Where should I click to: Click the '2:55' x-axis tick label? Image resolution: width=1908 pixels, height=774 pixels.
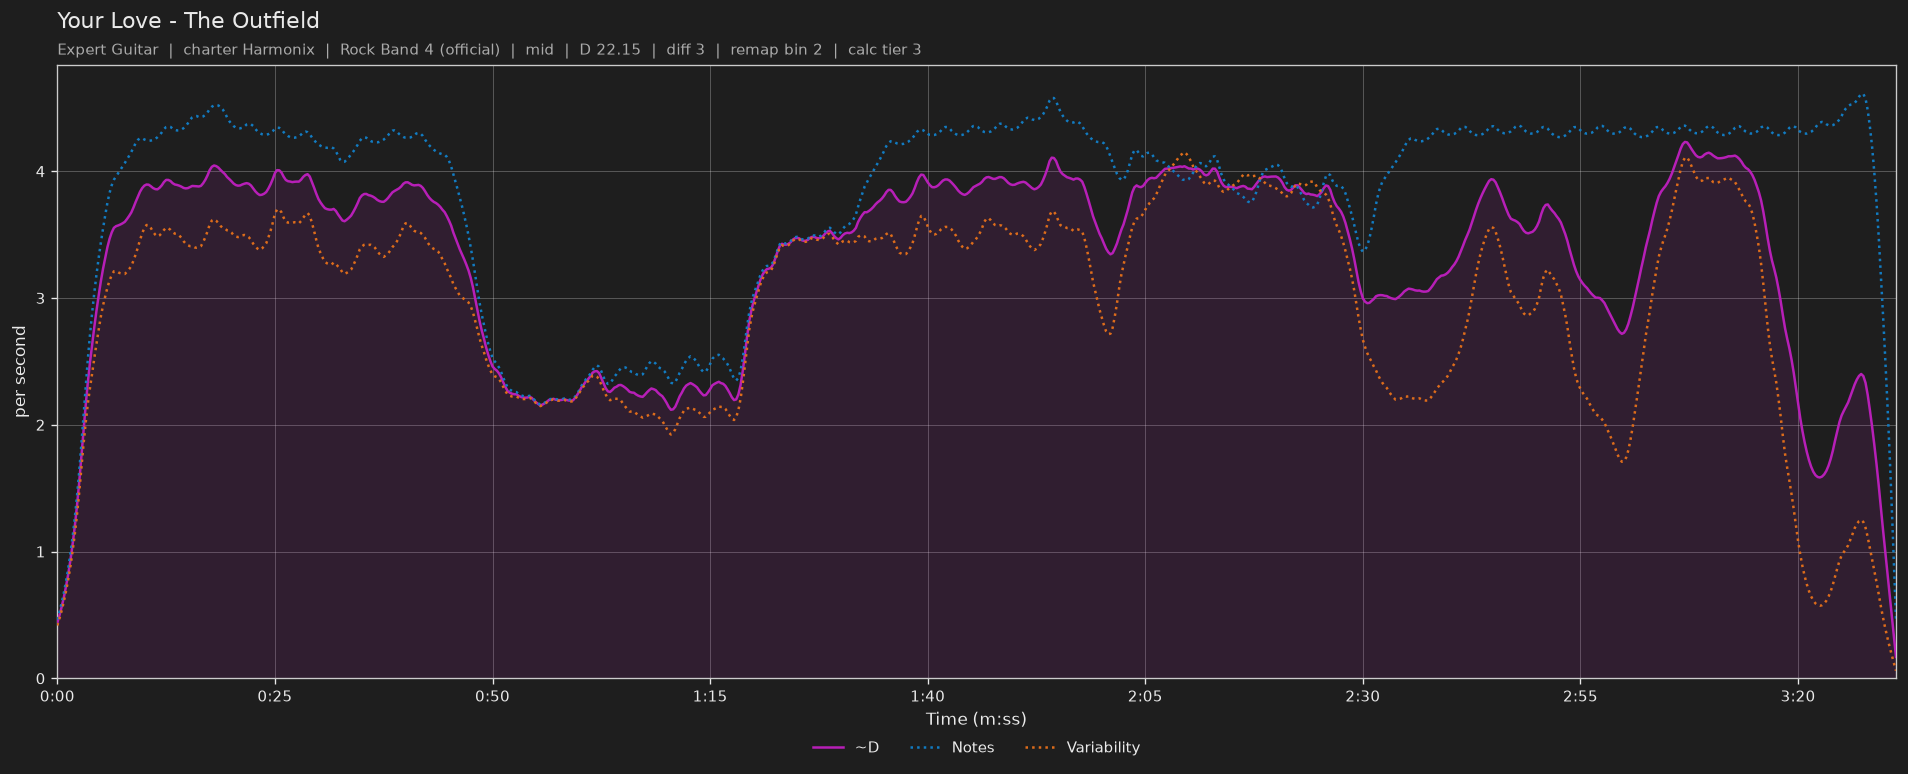[1580, 696]
